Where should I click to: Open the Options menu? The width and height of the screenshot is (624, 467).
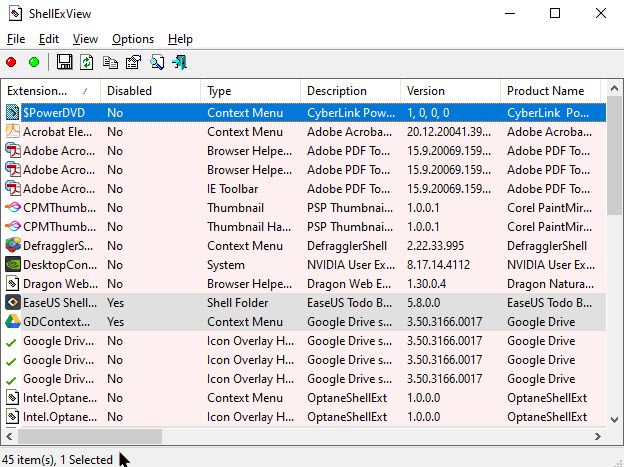pos(133,39)
